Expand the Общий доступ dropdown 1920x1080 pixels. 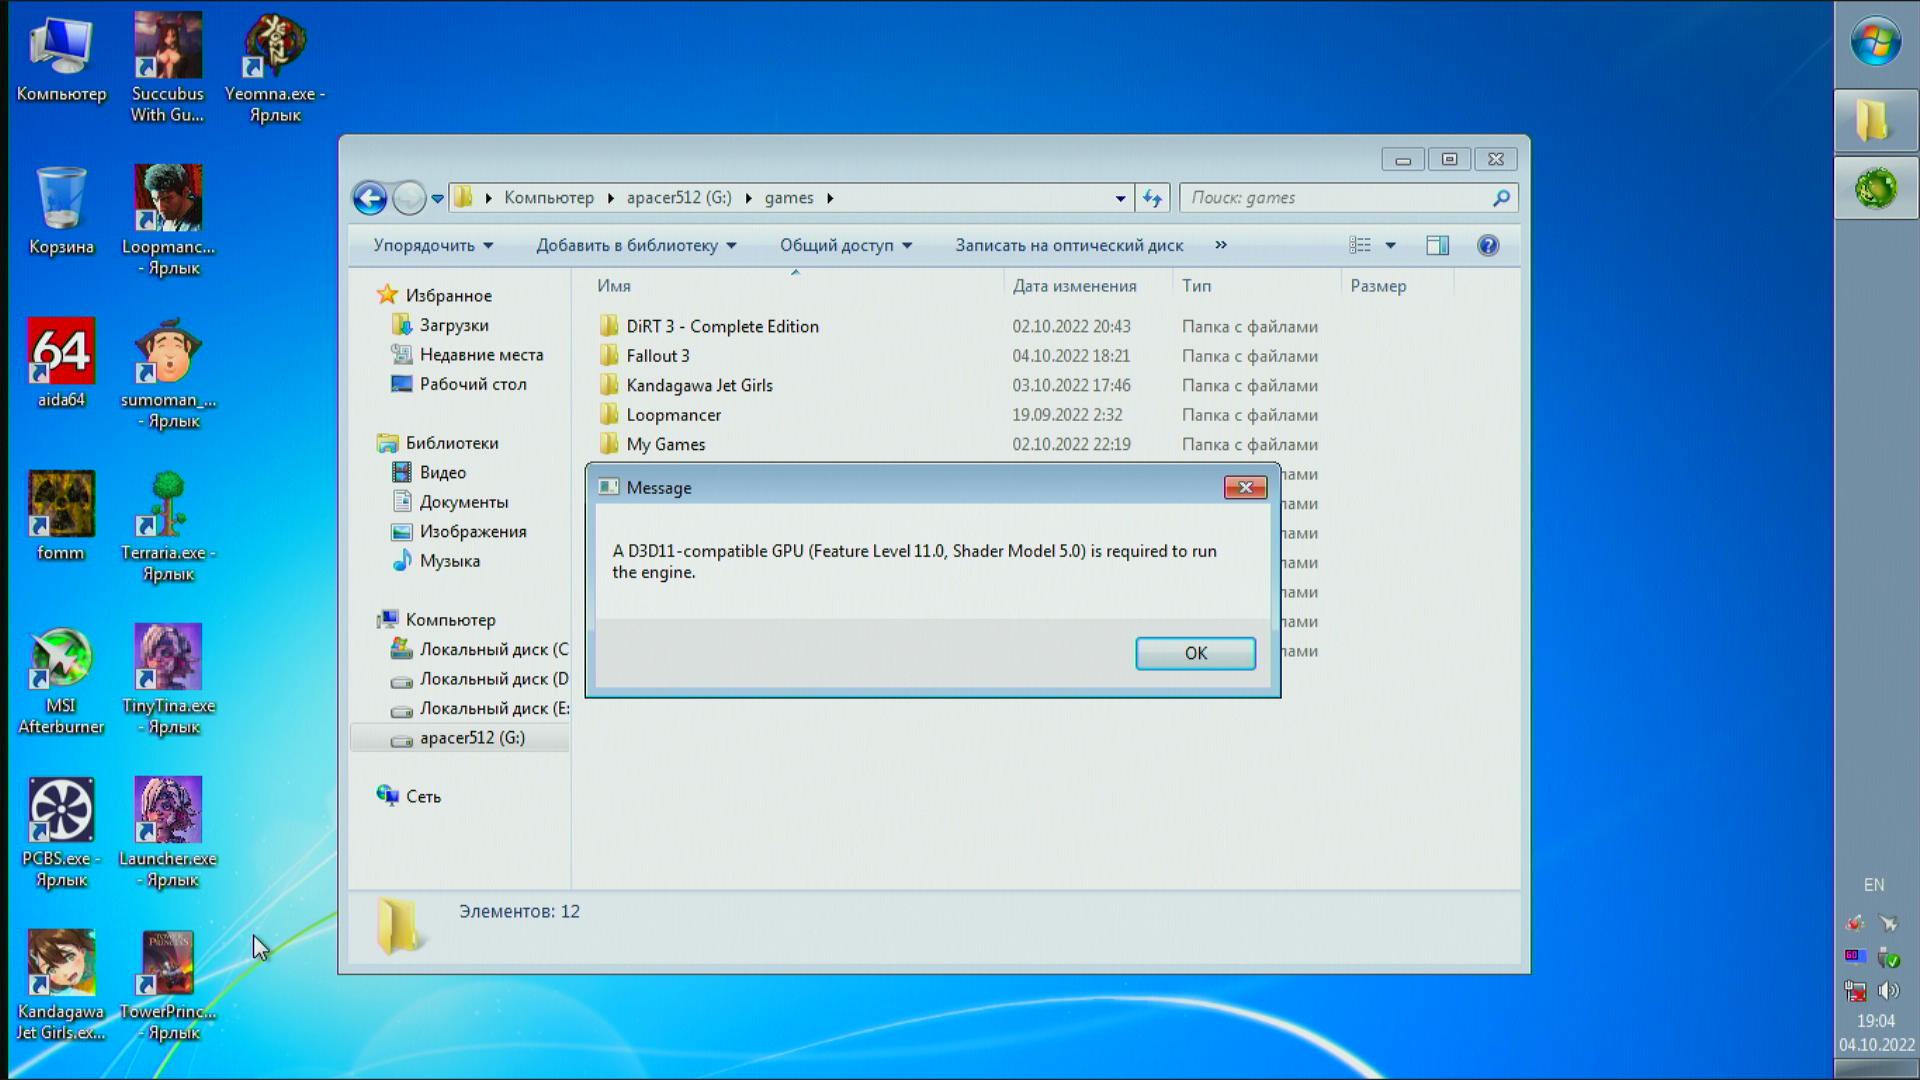[x=845, y=245]
